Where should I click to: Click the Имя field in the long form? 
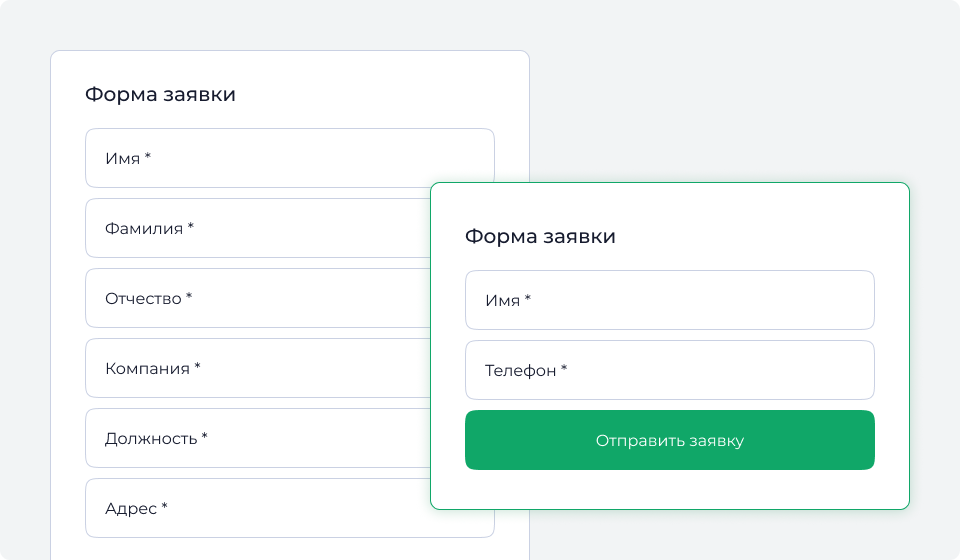click(290, 158)
